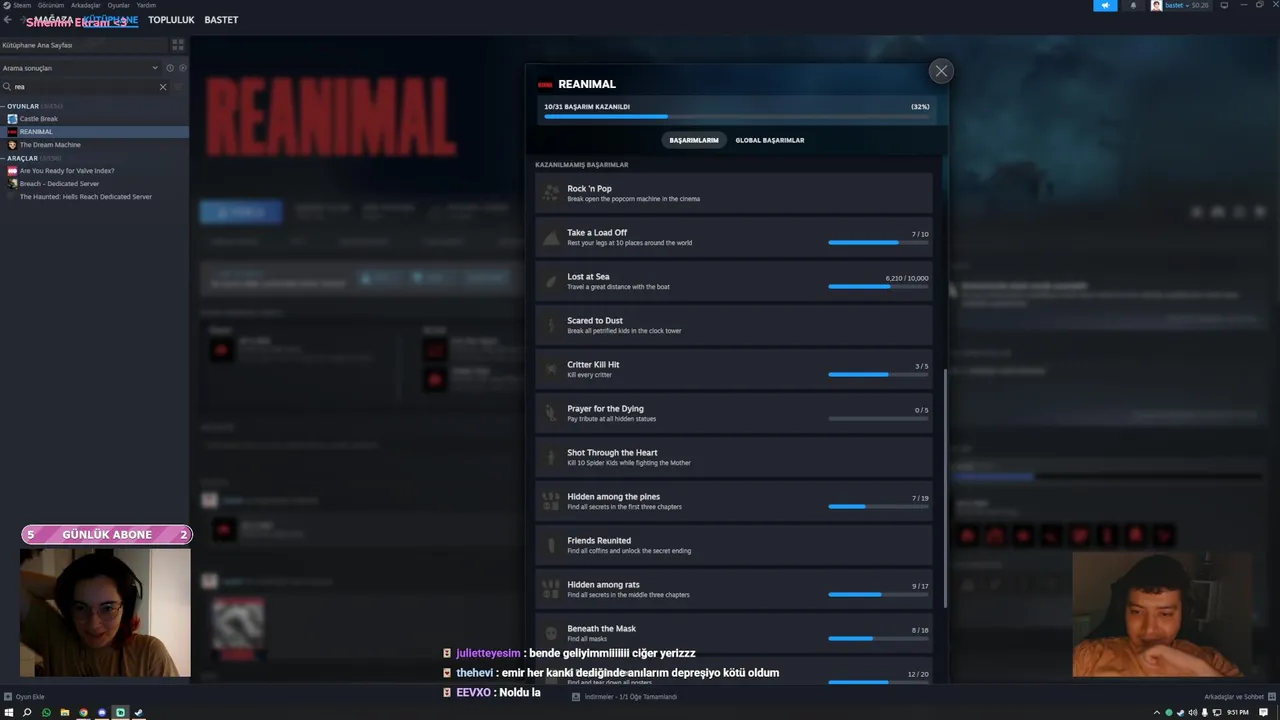Click the Take a Load Off achievement icon
The width and height of the screenshot is (1280, 720).
(x=551, y=237)
